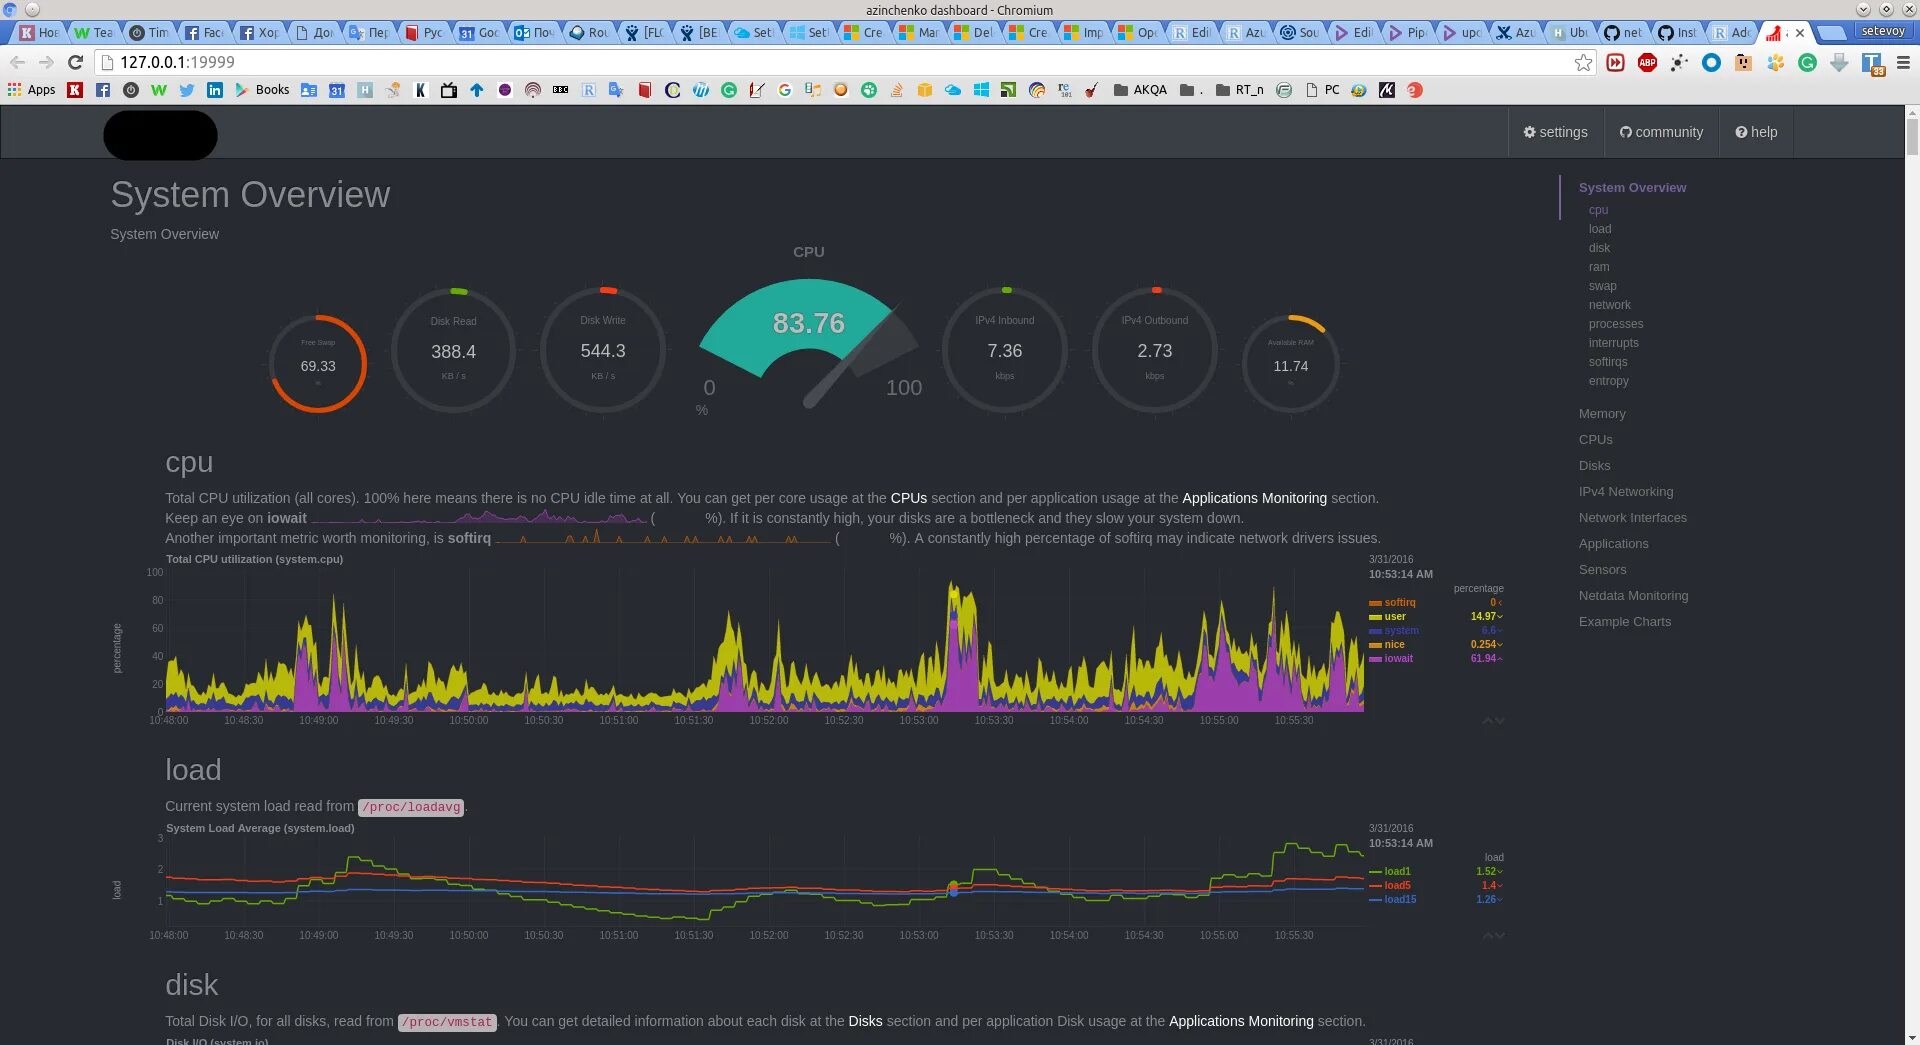
Task: Click the Twitter bookmark icon
Action: (x=187, y=90)
